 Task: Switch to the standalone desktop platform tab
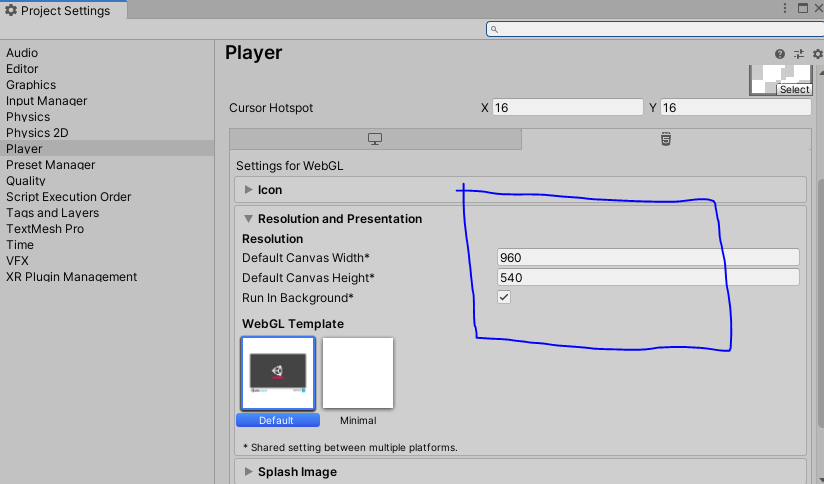coord(375,139)
